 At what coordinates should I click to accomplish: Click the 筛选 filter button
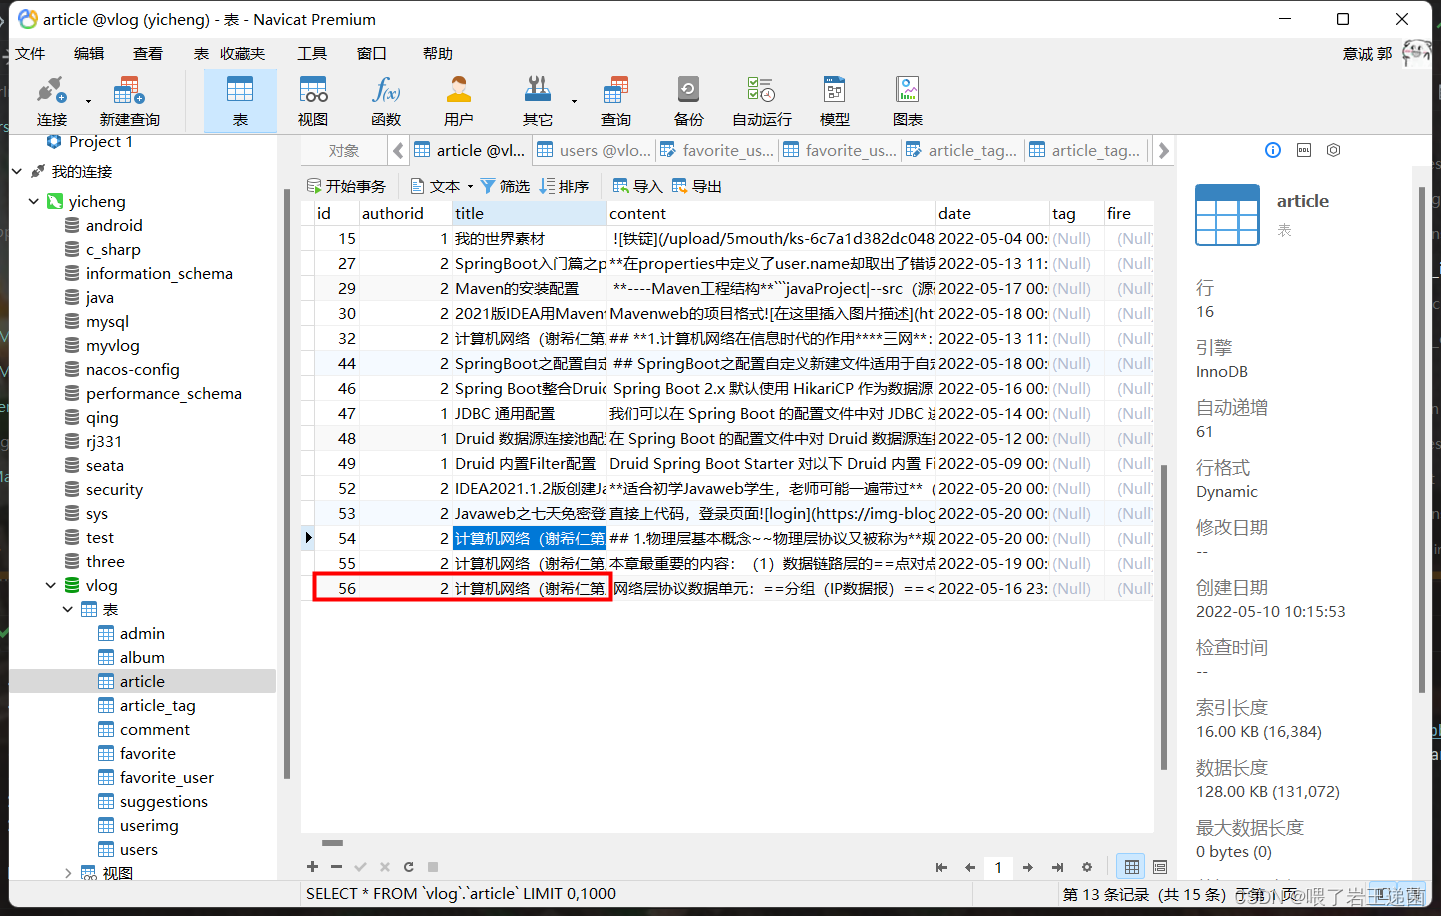click(x=505, y=186)
